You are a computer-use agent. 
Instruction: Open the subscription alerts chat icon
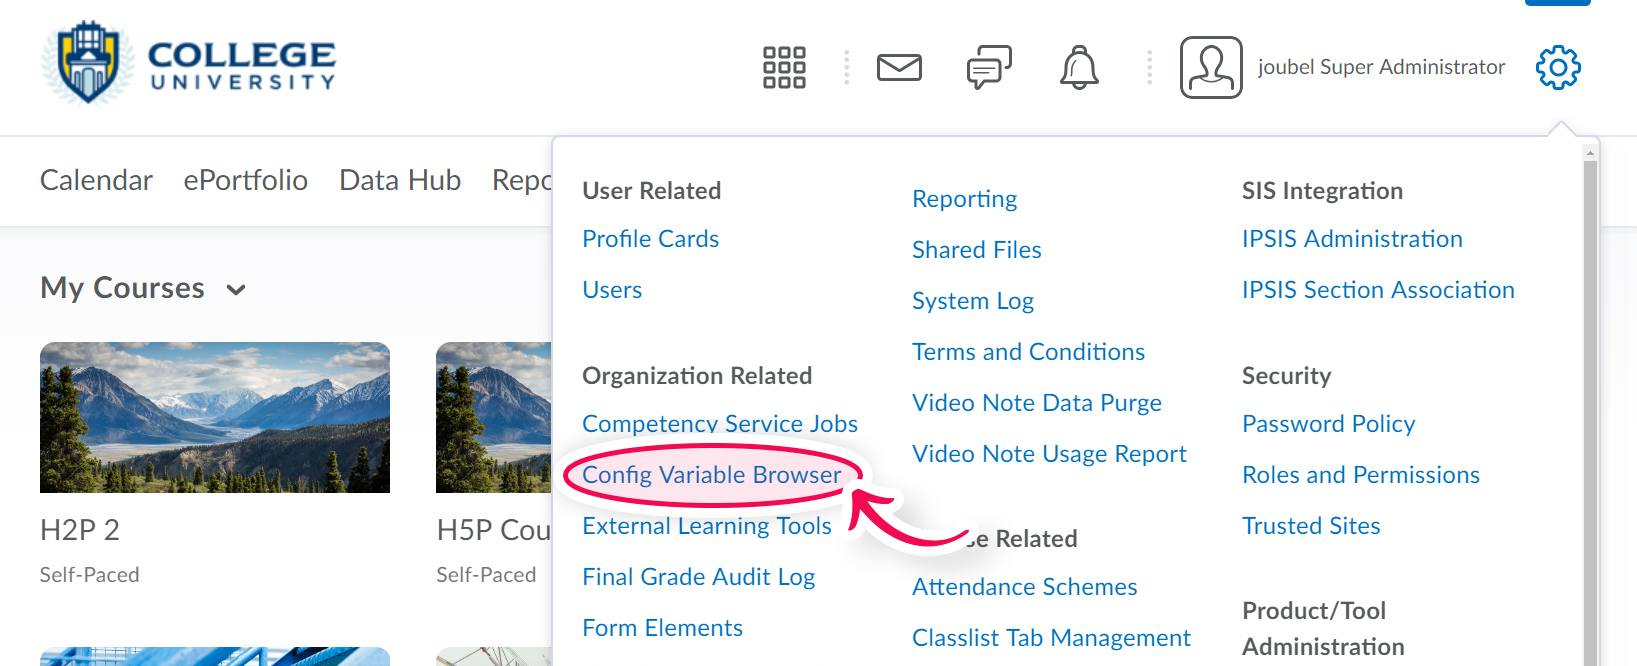pos(989,68)
